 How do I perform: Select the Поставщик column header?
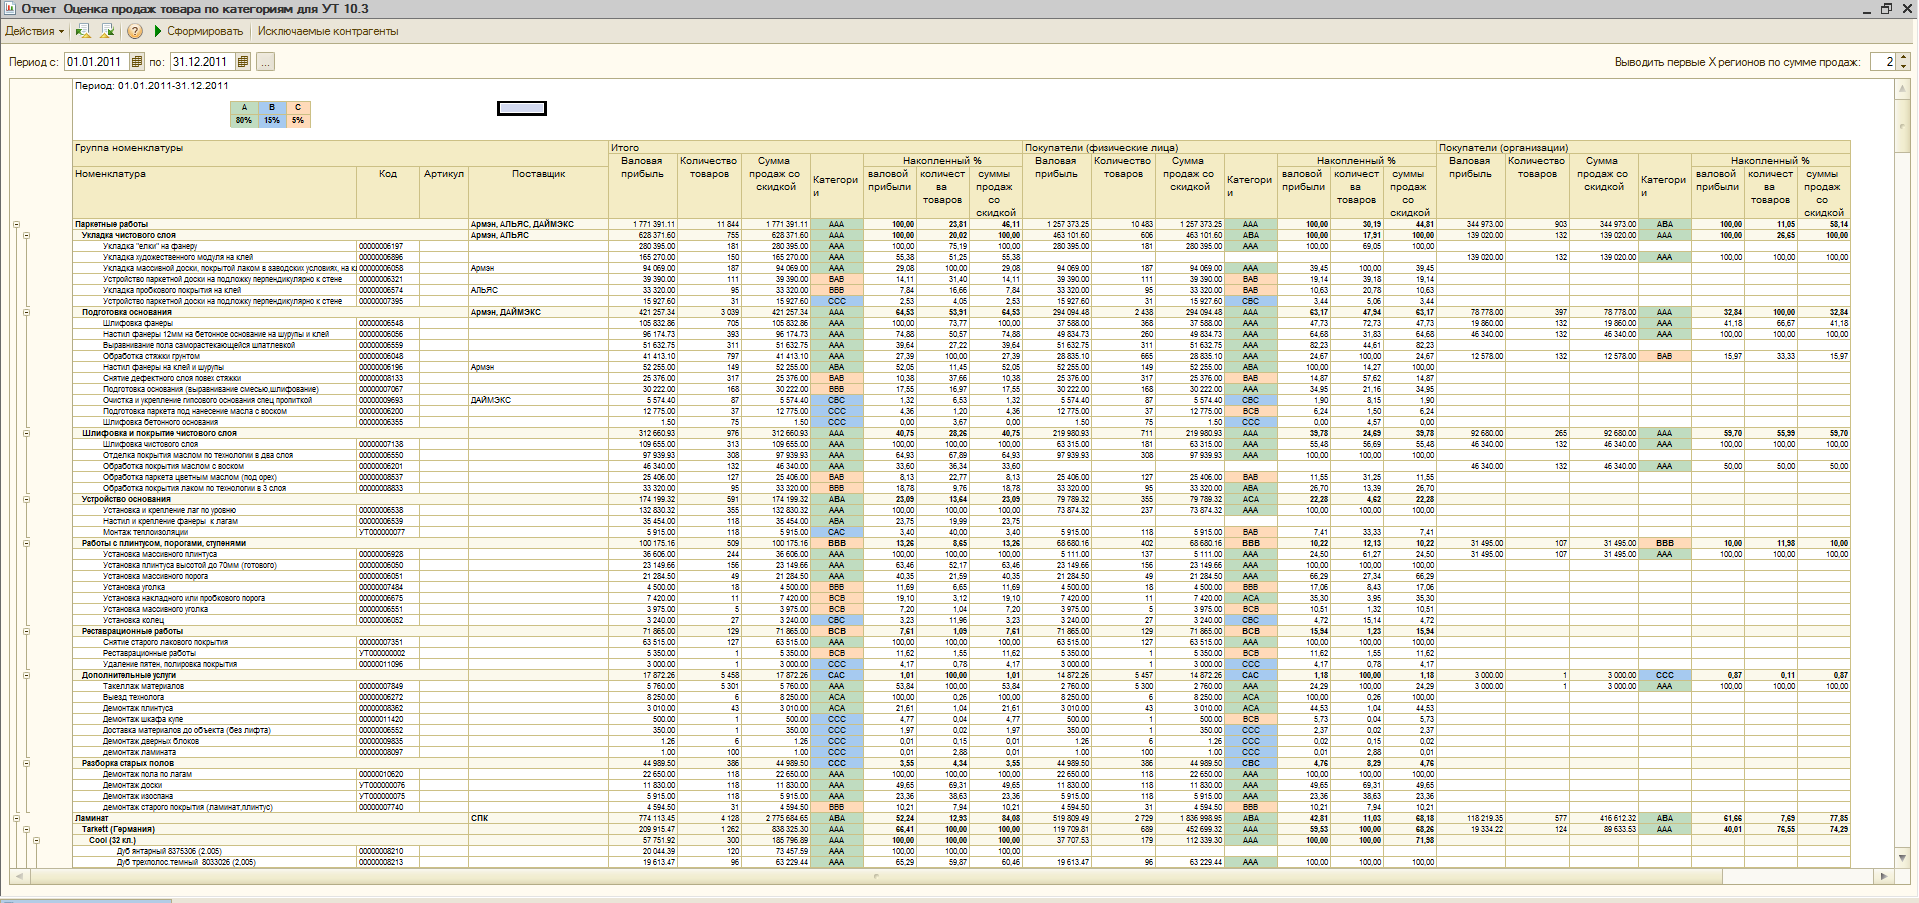coord(539,193)
